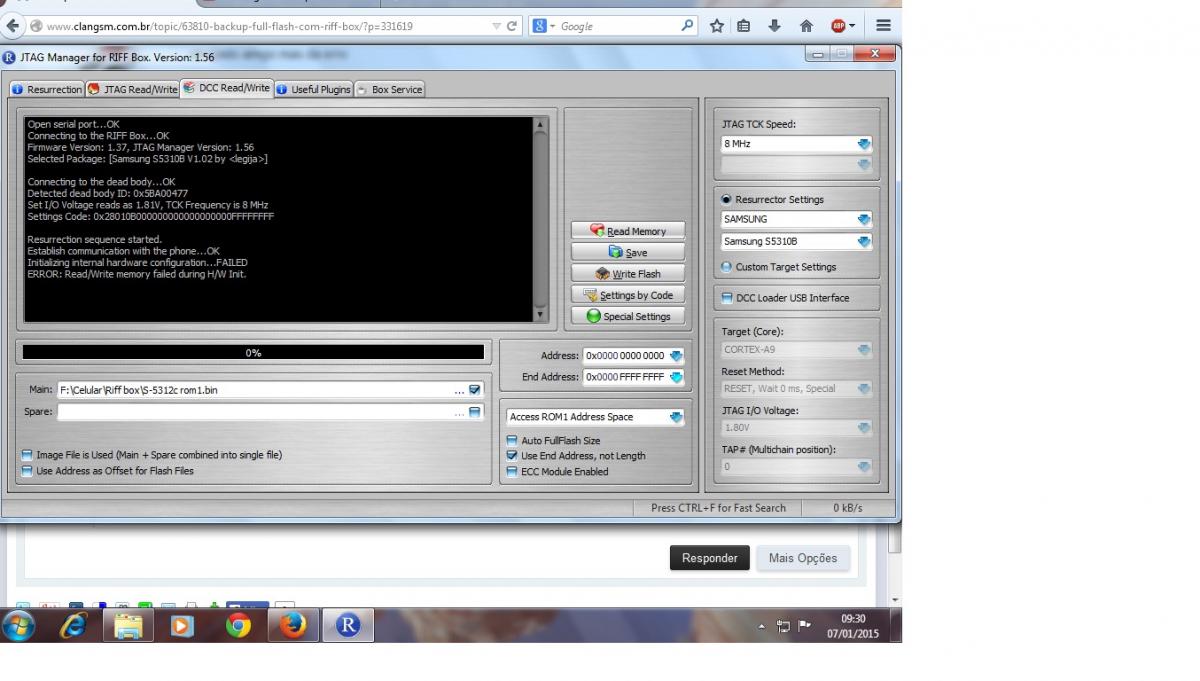Click the Firefox back arrow button

(14, 26)
